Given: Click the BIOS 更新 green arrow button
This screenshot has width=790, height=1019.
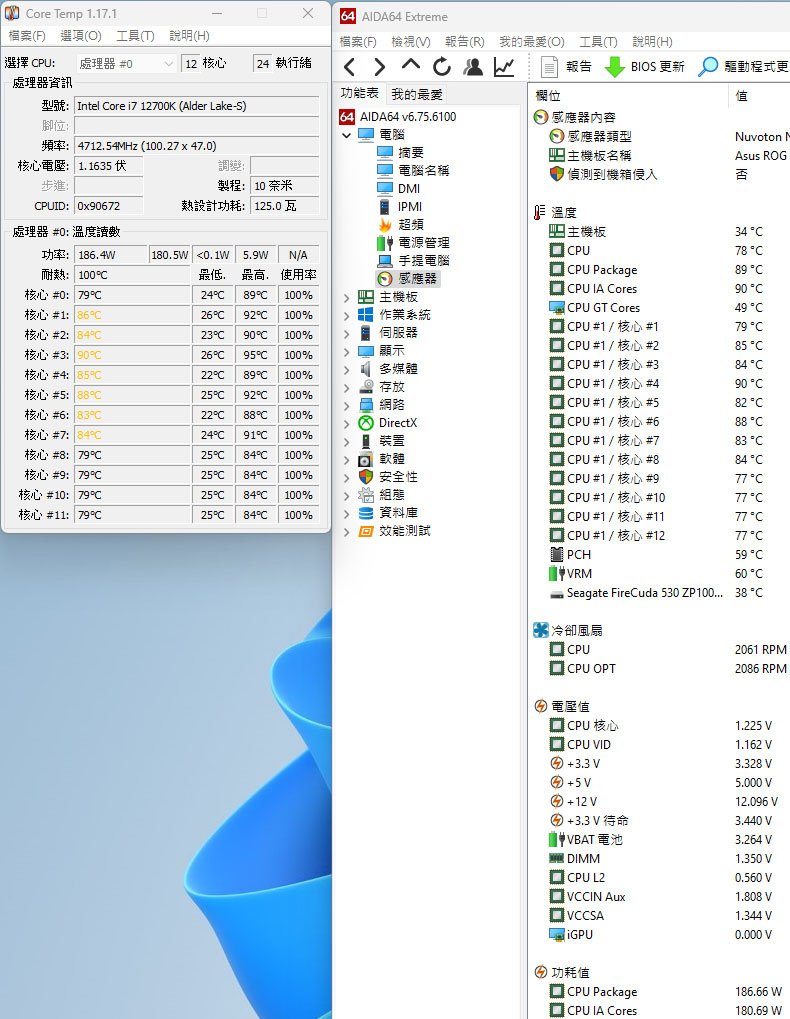Looking at the screenshot, I should 644,66.
